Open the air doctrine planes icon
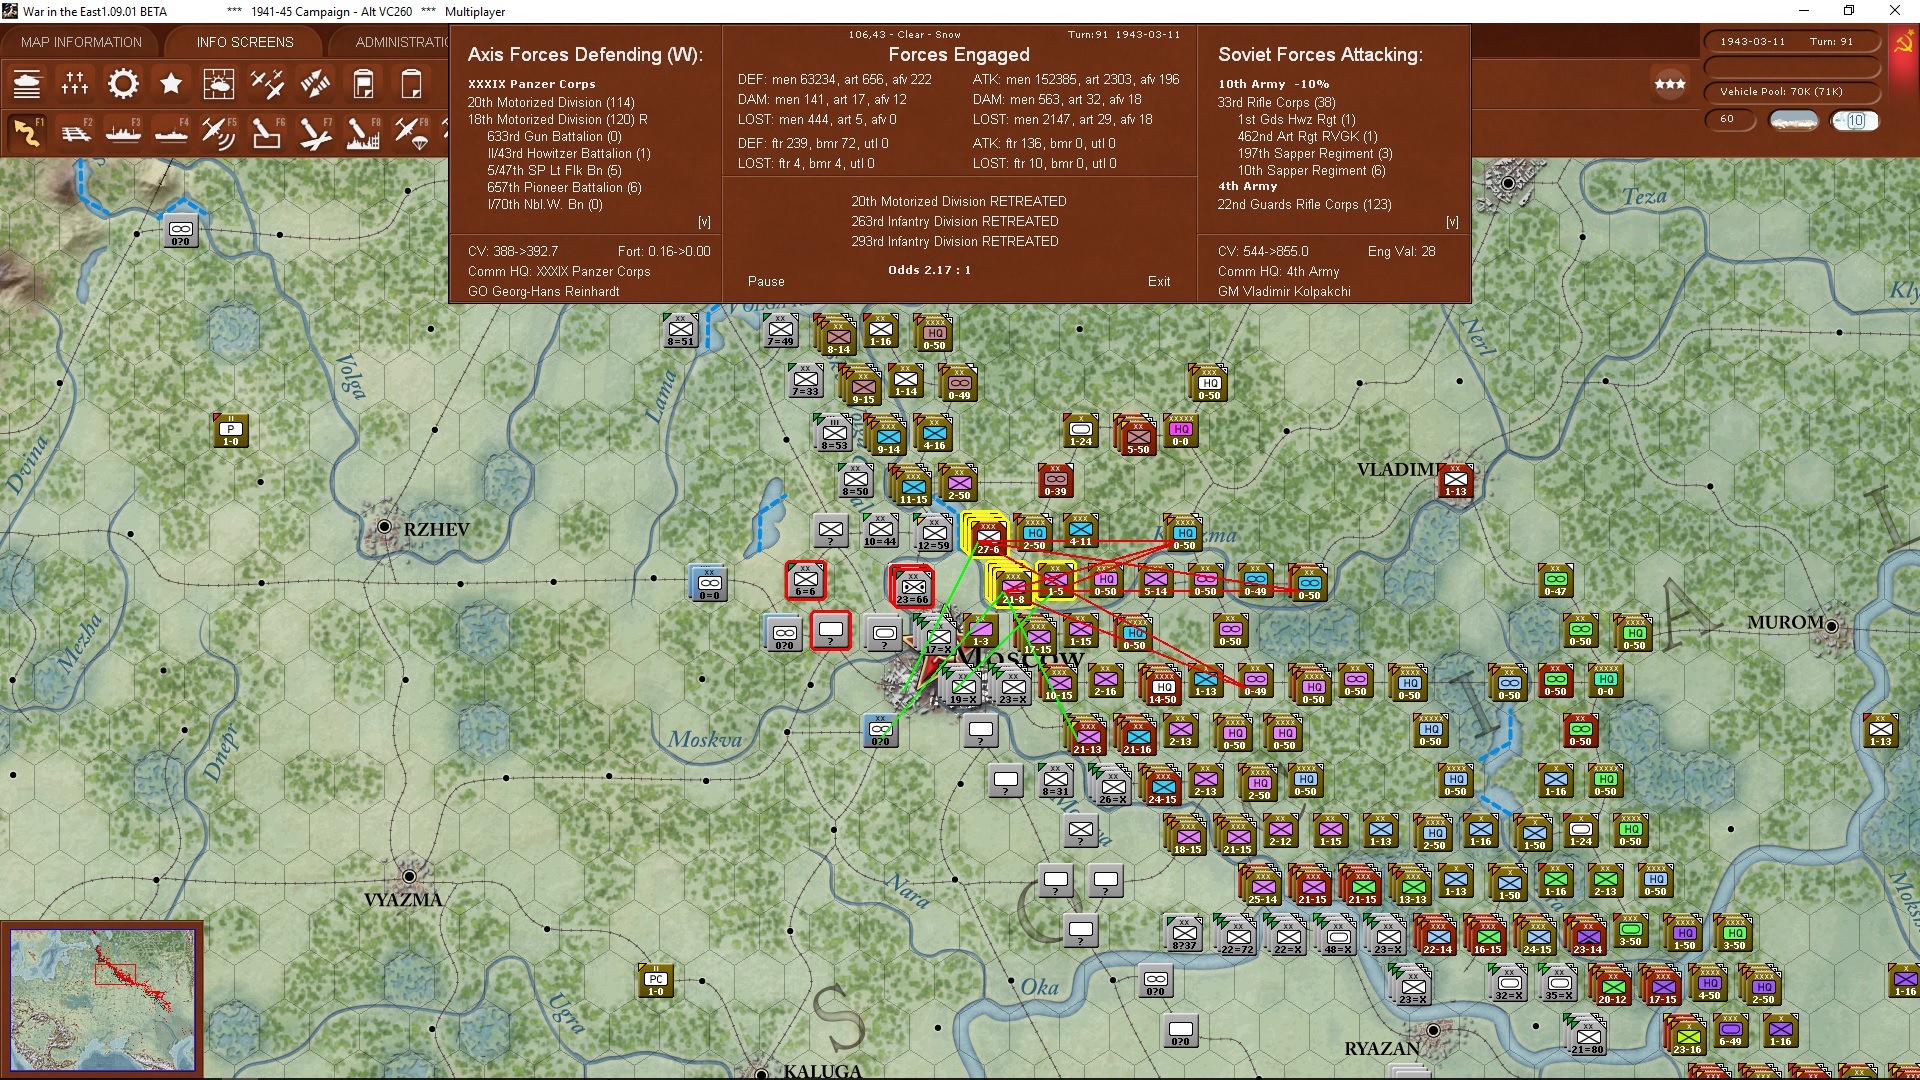Viewport: 1920px width, 1080px height. click(267, 84)
